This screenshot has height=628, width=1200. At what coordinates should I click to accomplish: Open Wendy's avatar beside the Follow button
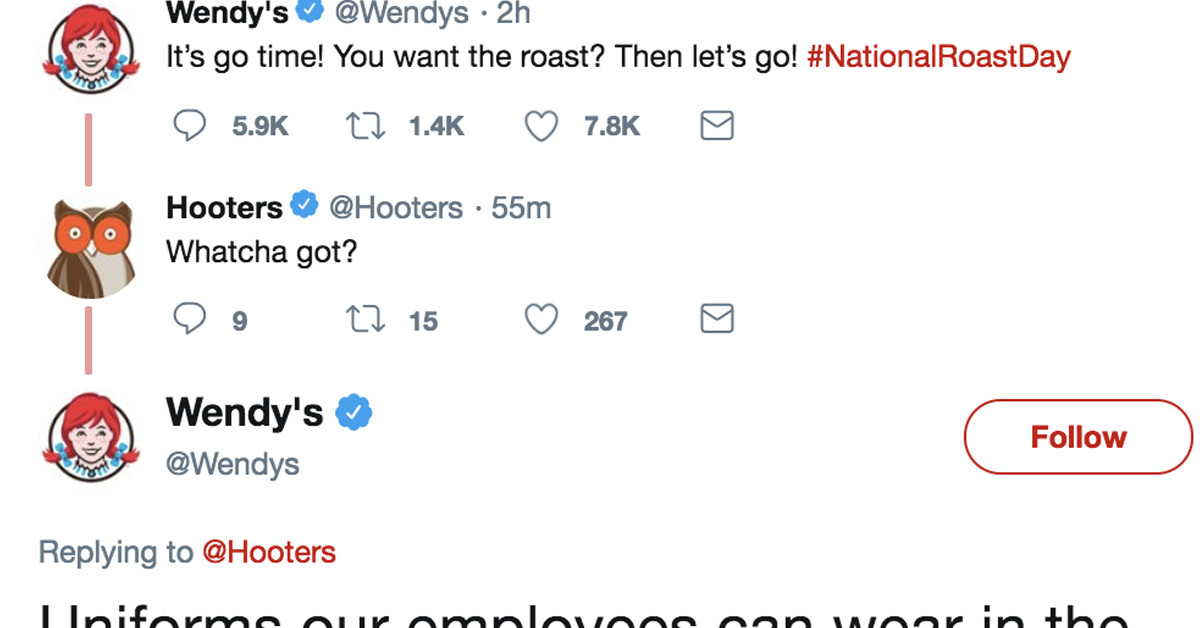90,438
